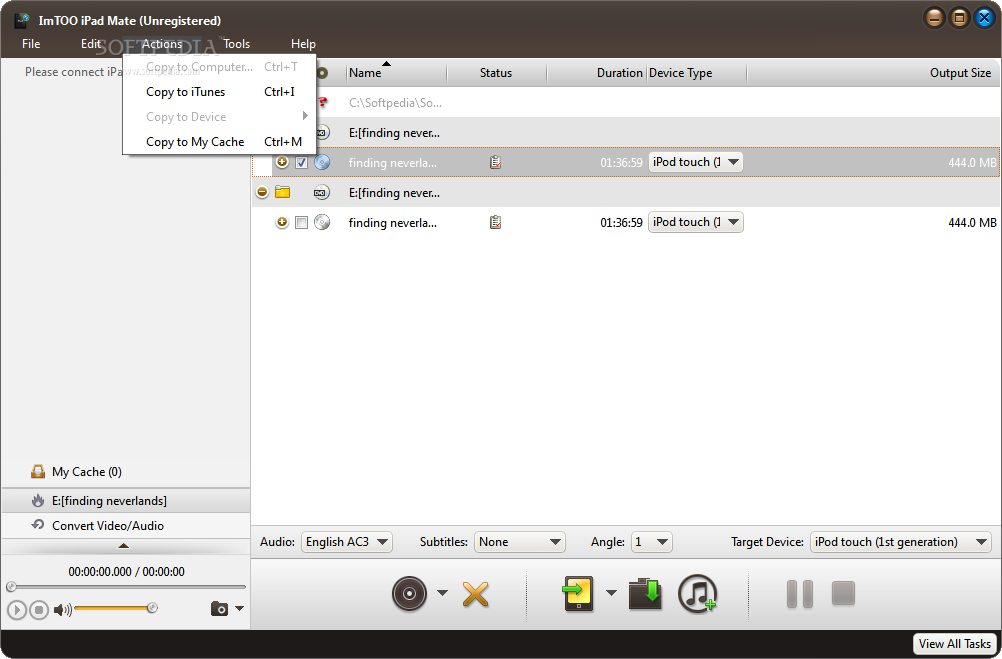The width and height of the screenshot is (1002, 659).
Task: Click the status clipboard icon in selected row
Action: tap(495, 162)
